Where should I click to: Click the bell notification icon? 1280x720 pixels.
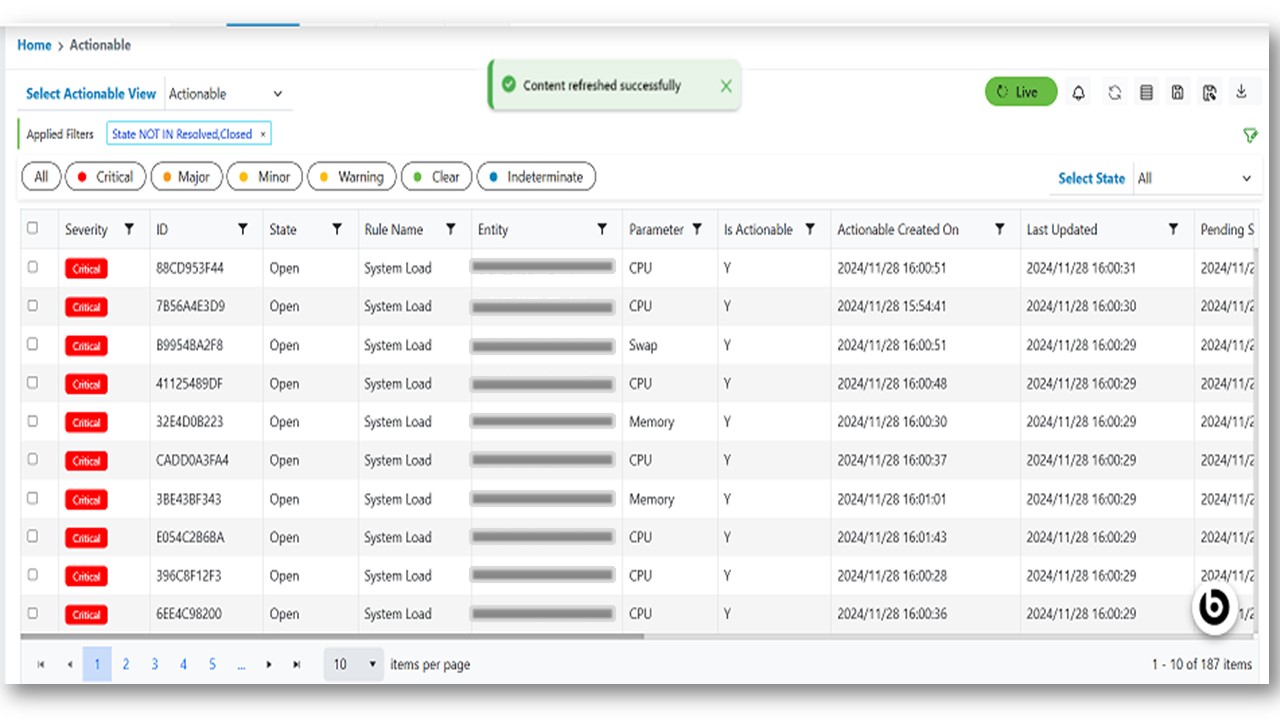click(x=1078, y=93)
